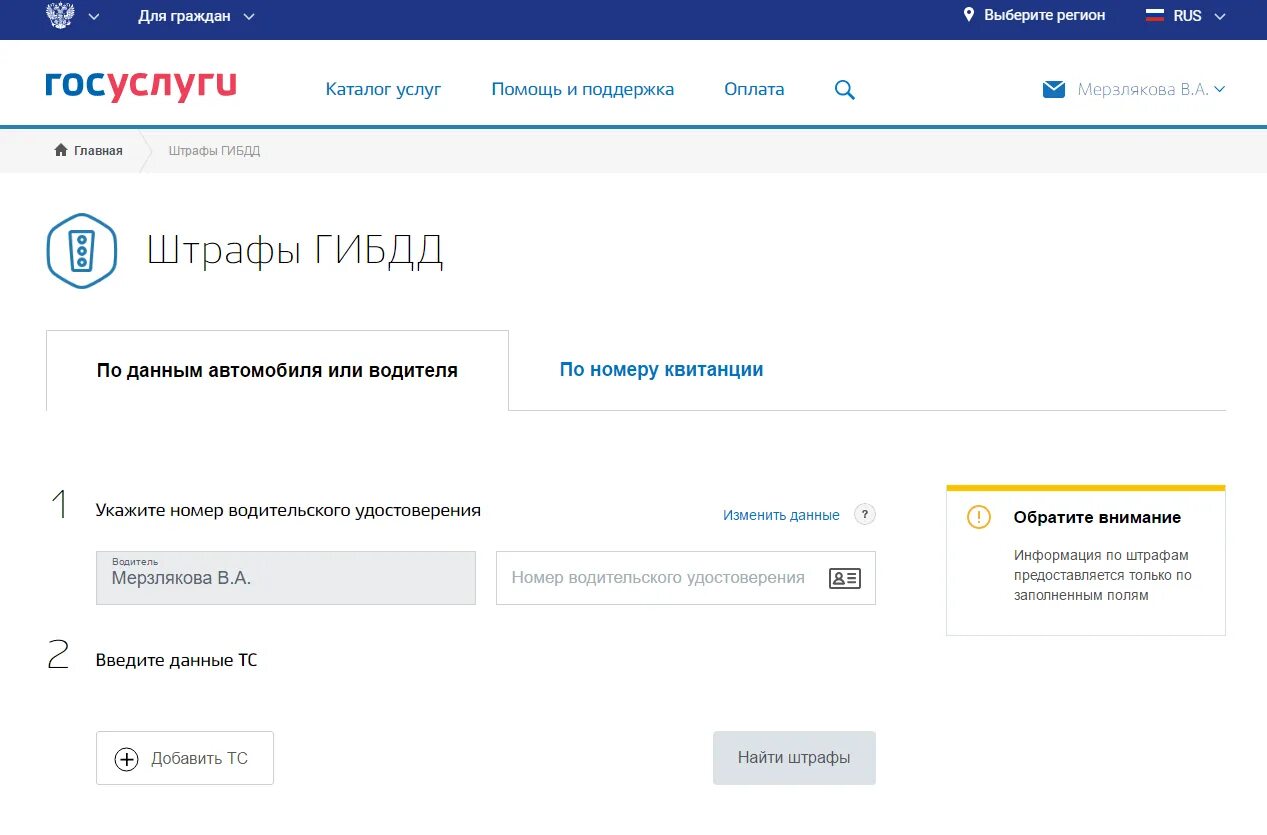Image resolution: width=1267 pixels, height=835 pixels.
Task: Open the 'Для граждан' audience dropdown
Action: click(196, 16)
